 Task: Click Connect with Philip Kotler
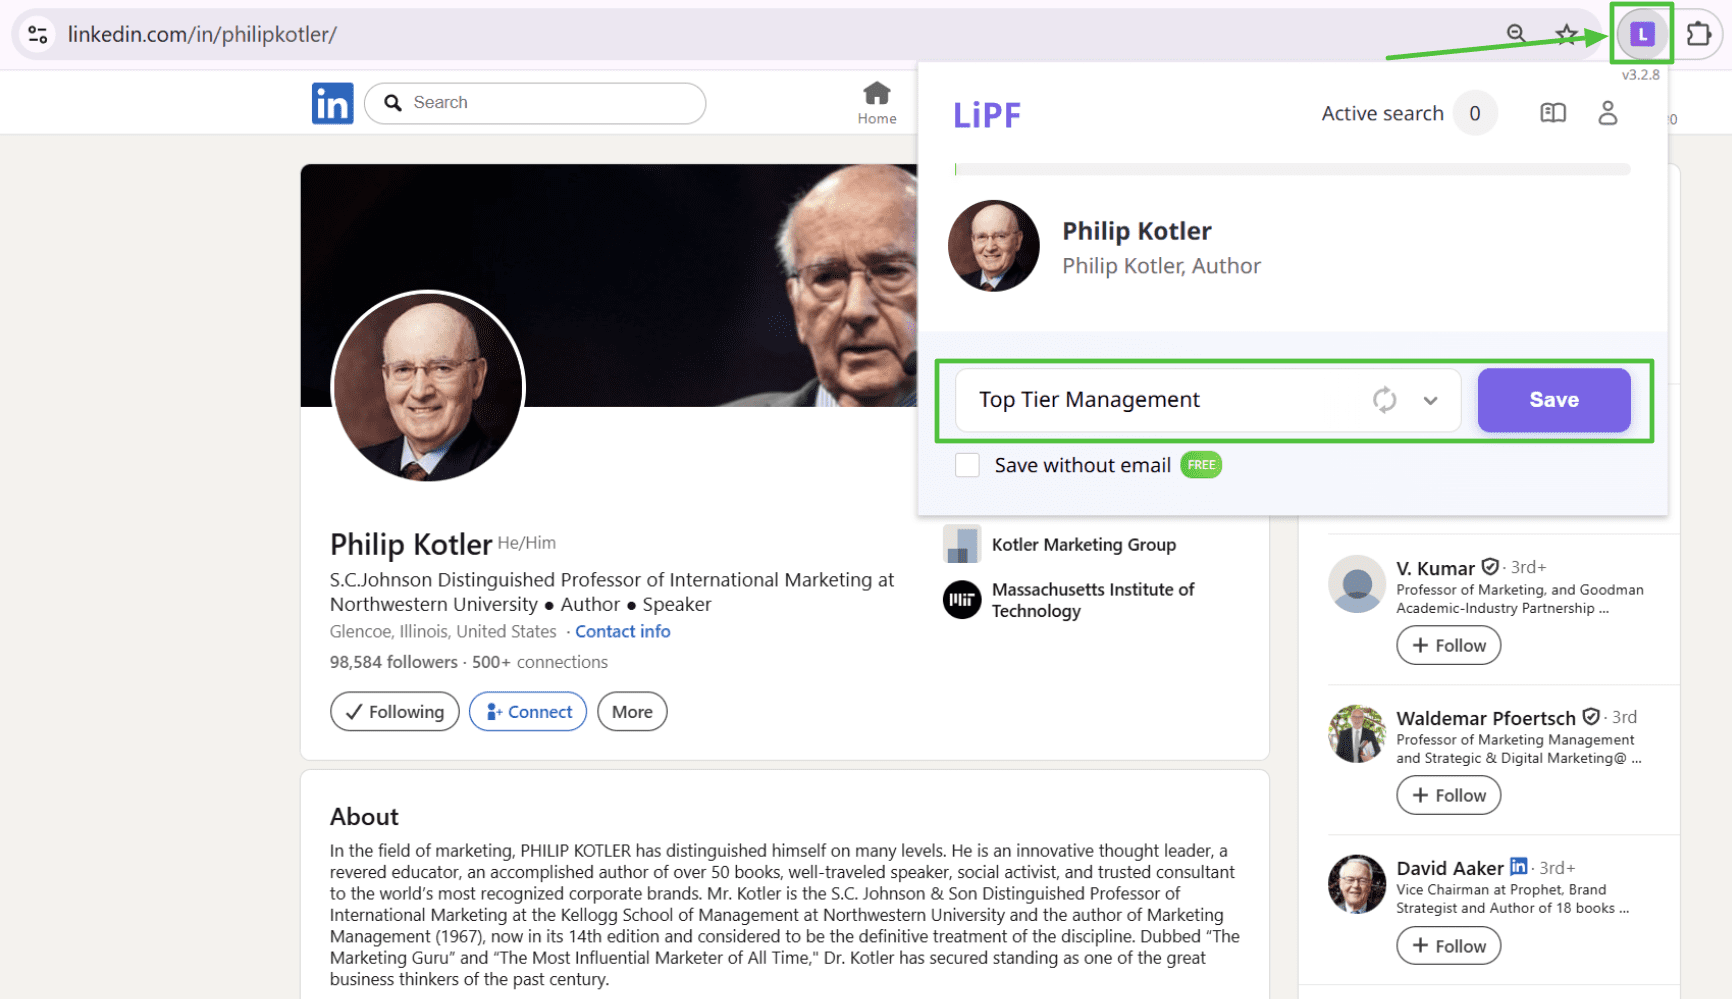click(x=528, y=712)
